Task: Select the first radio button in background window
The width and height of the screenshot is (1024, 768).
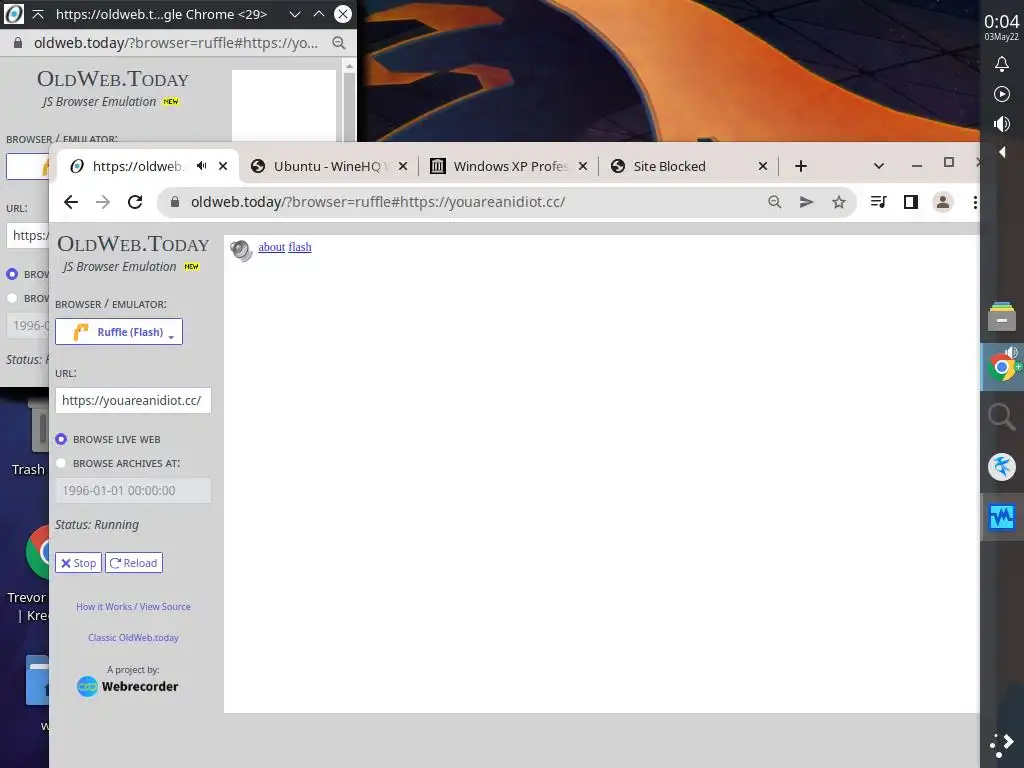Action: tap(12, 274)
